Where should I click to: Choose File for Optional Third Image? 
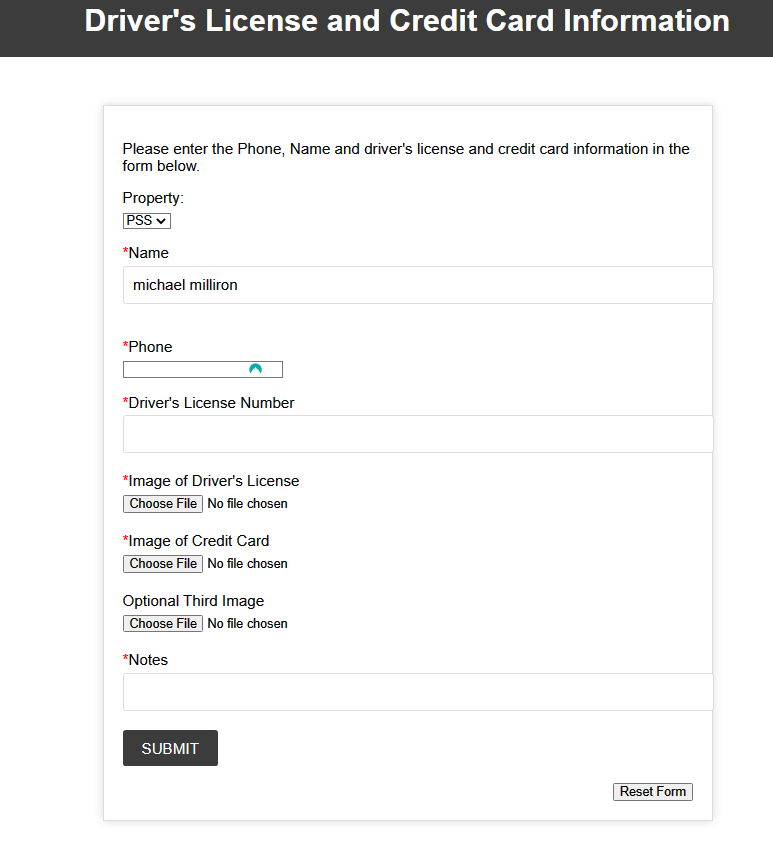pos(163,624)
